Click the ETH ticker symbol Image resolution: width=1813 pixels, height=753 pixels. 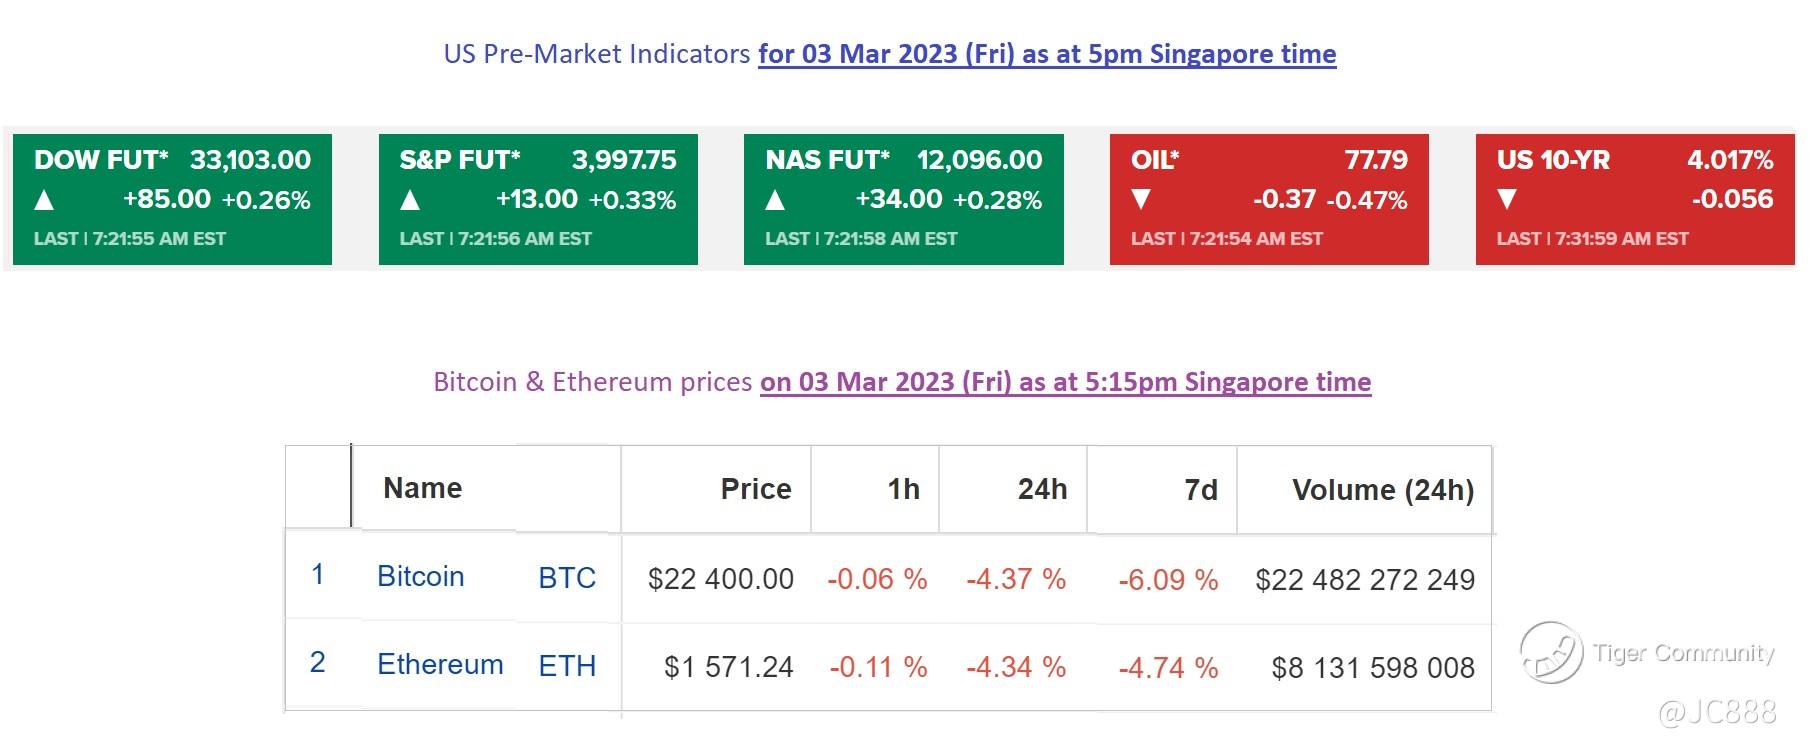tap(567, 666)
